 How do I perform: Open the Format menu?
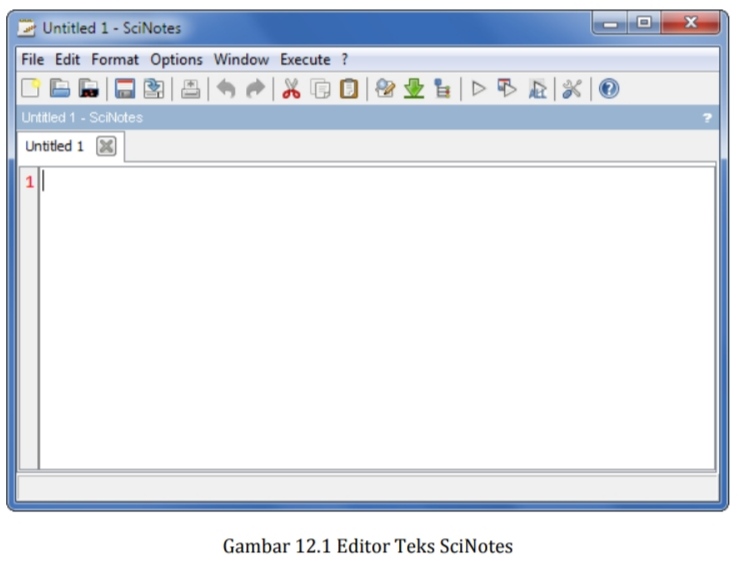115,60
